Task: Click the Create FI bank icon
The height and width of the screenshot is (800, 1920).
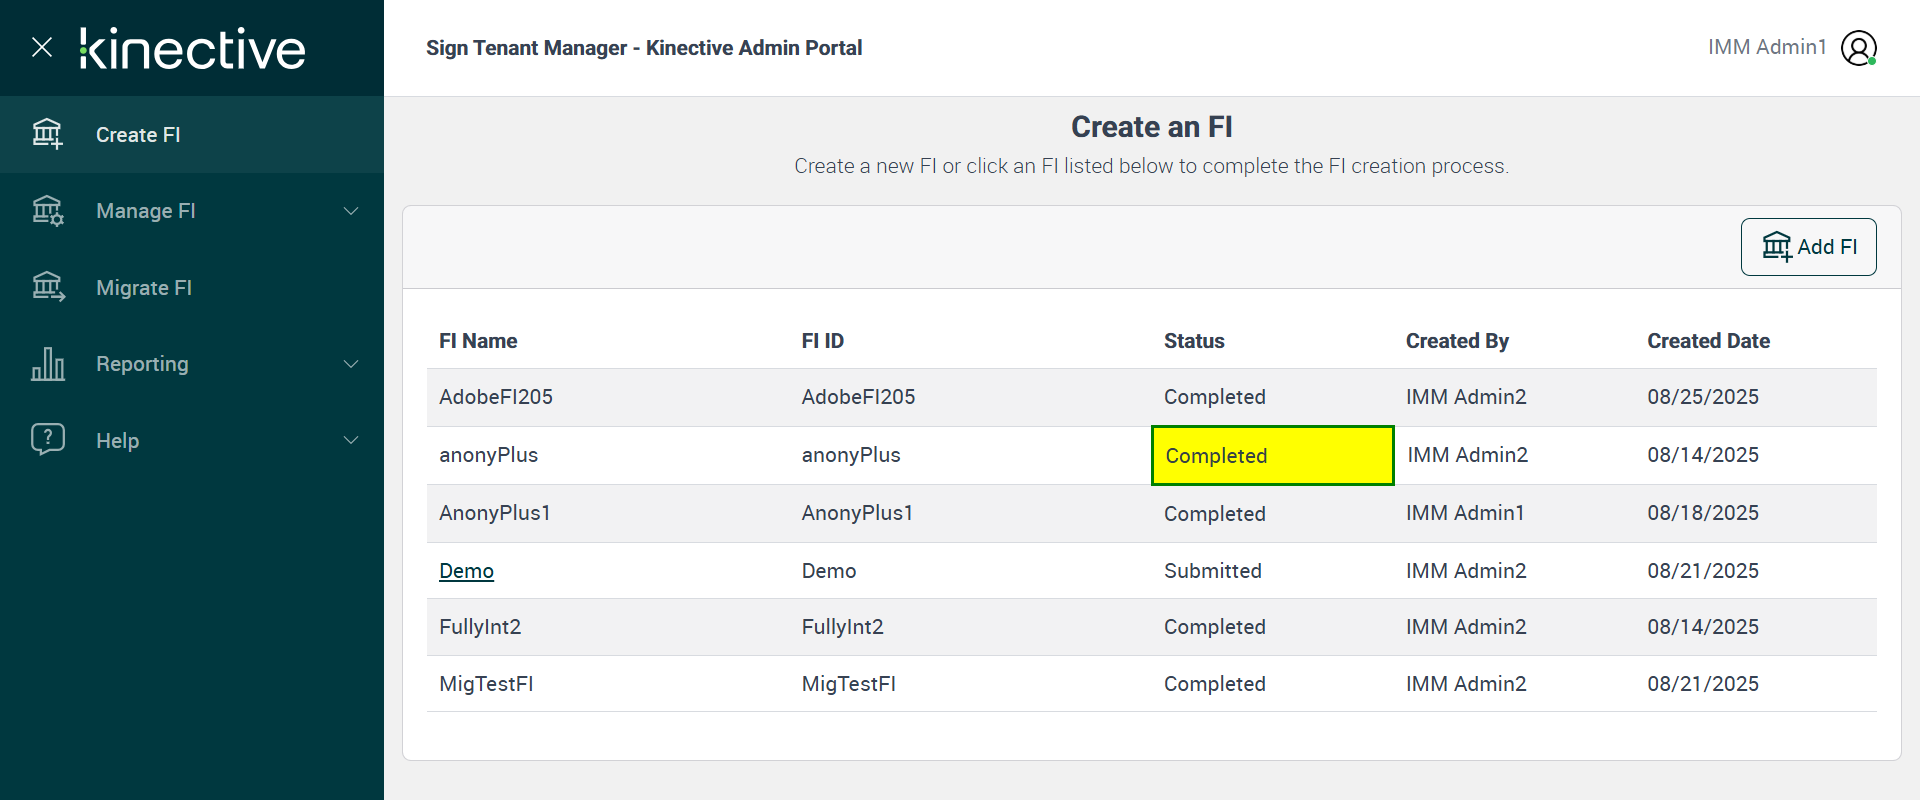Action: tap(47, 134)
